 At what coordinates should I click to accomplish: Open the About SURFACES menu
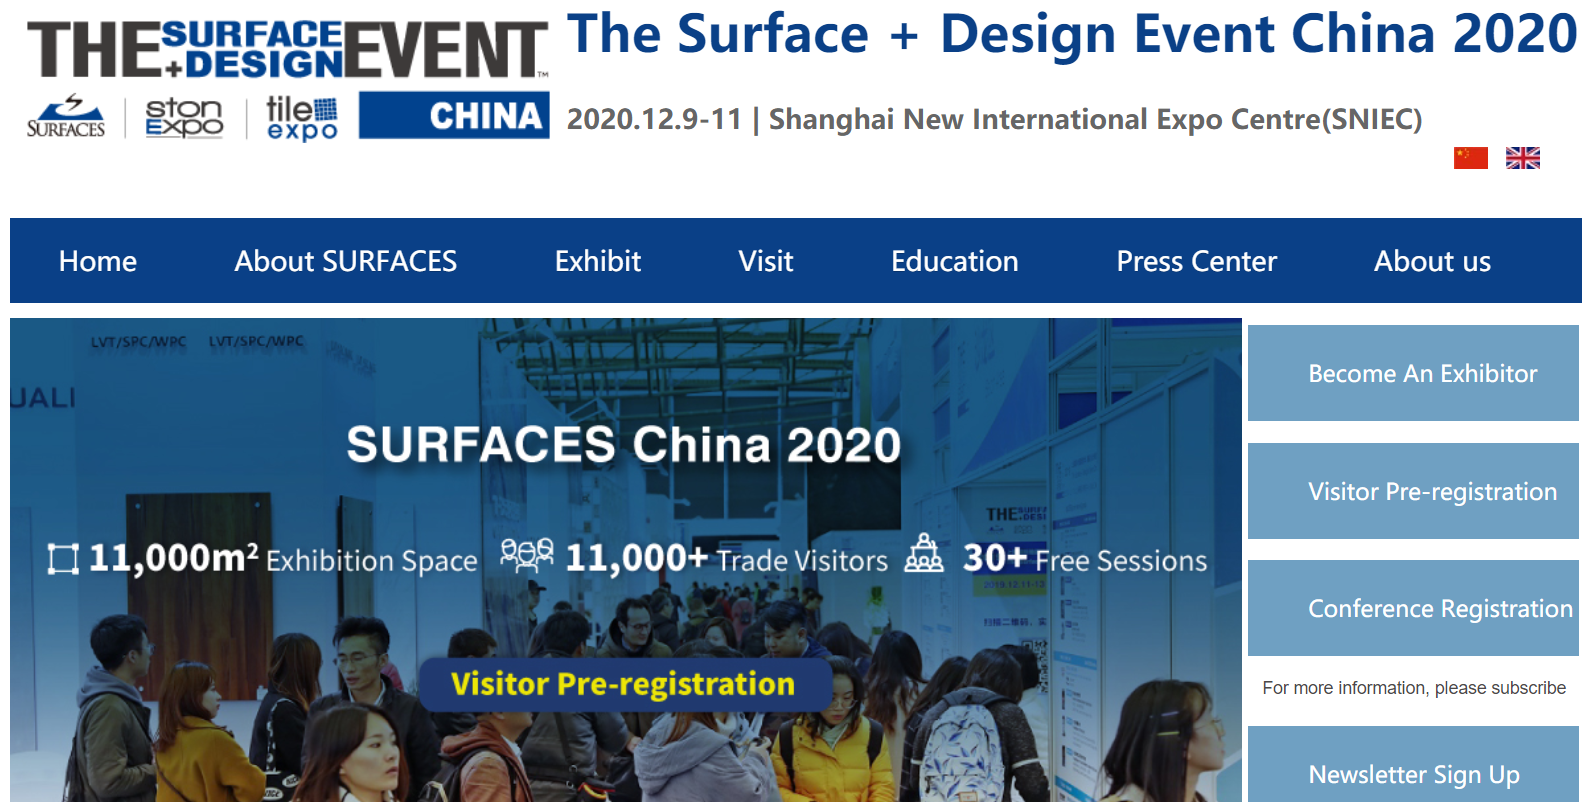[346, 261]
